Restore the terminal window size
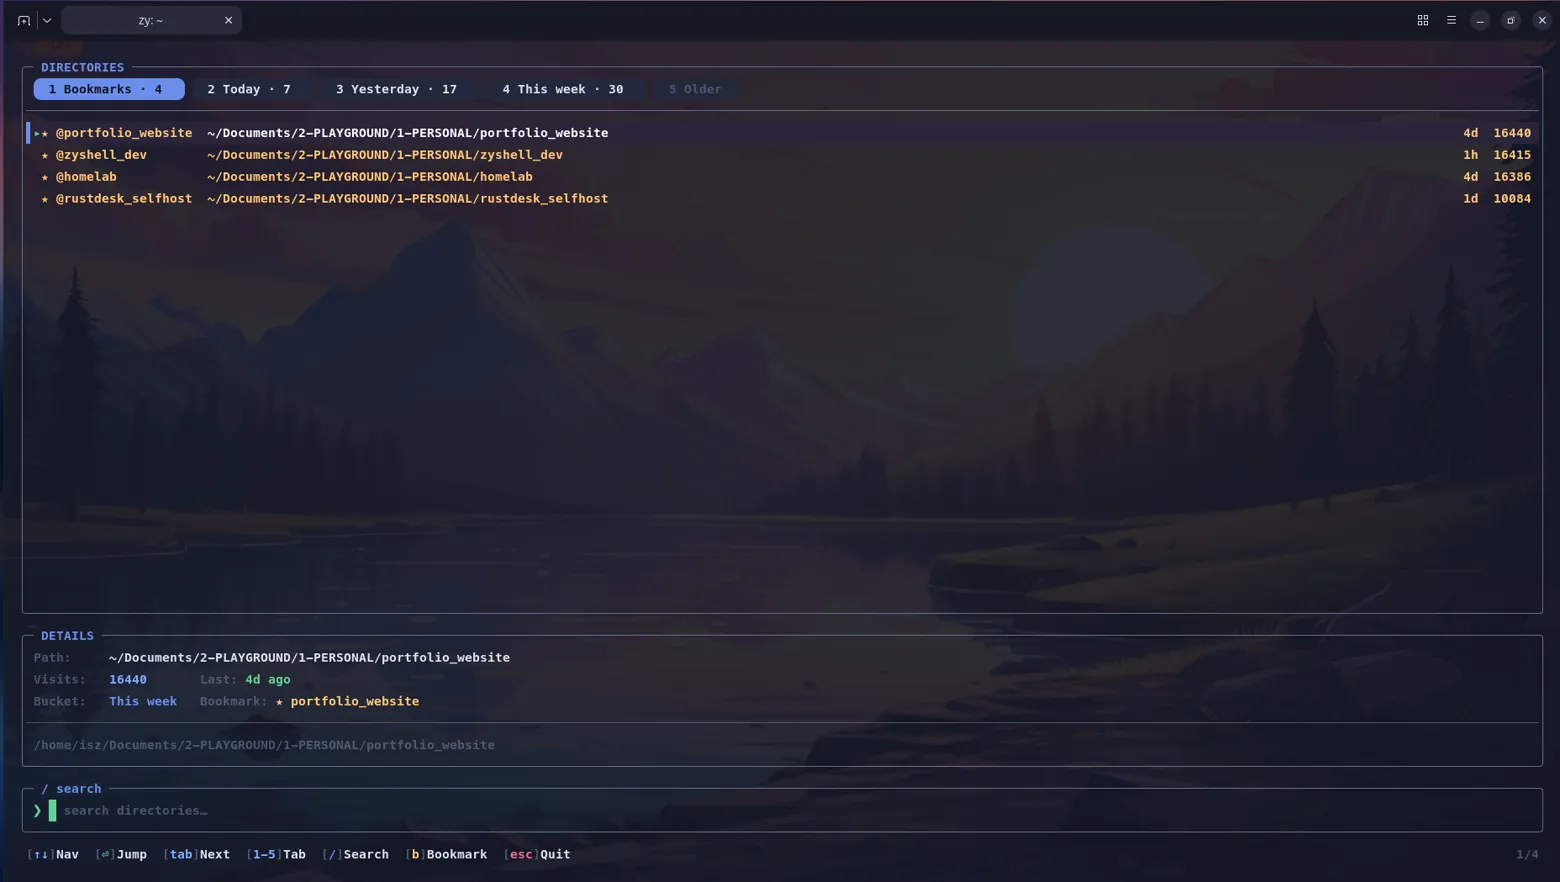The width and height of the screenshot is (1560, 882). click(1511, 20)
